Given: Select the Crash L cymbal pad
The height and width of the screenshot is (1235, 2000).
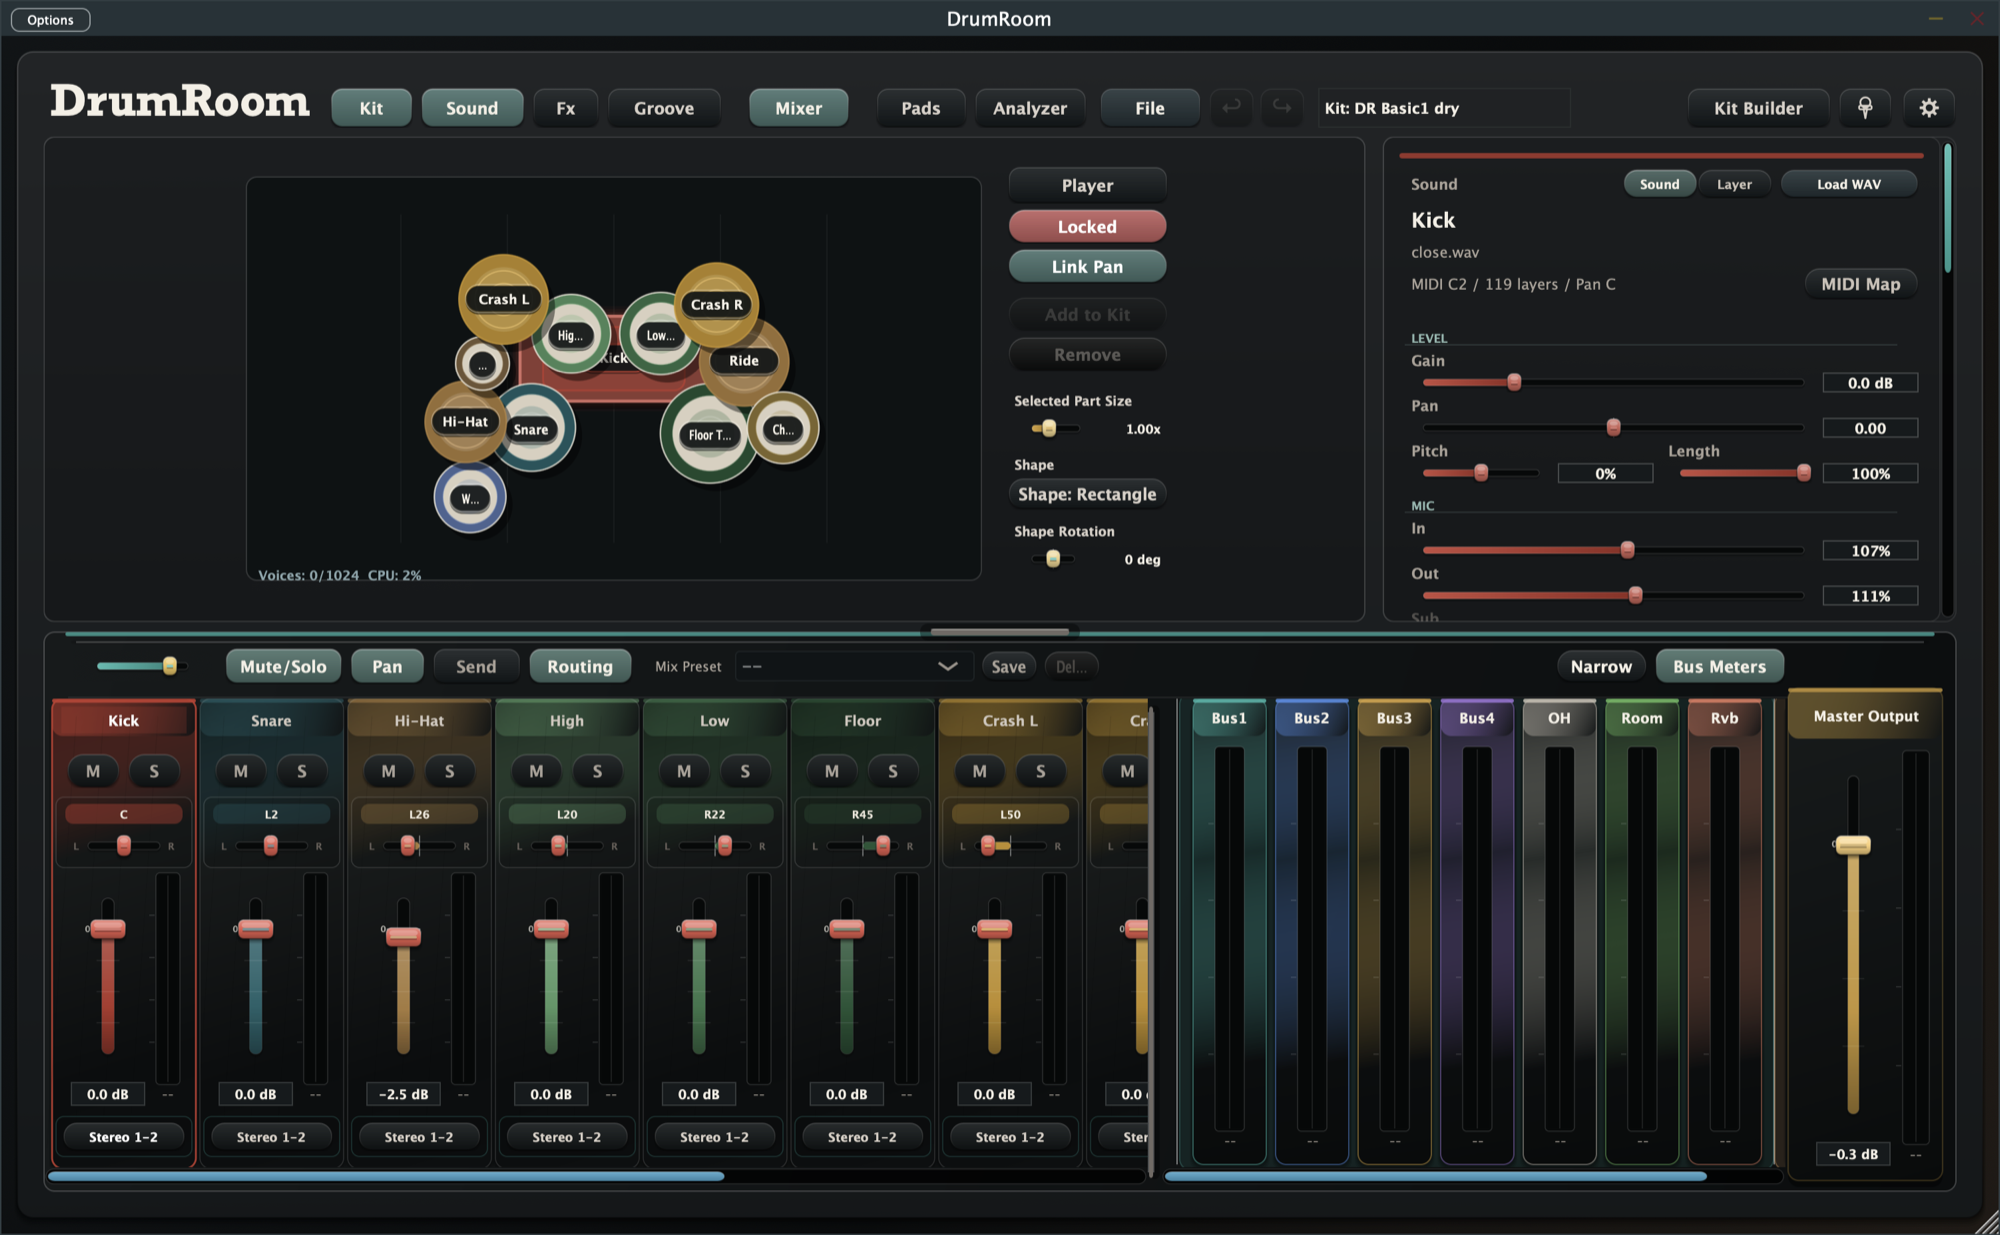Looking at the screenshot, I should (x=503, y=299).
